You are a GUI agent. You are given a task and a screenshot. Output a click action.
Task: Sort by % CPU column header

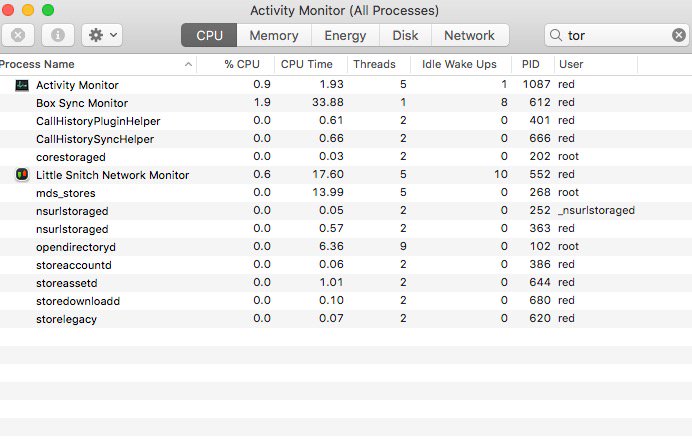(x=242, y=64)
